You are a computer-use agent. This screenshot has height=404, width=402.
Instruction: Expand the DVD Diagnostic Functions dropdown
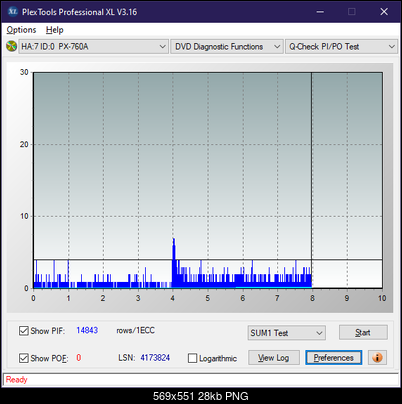(x=227, y=47)
